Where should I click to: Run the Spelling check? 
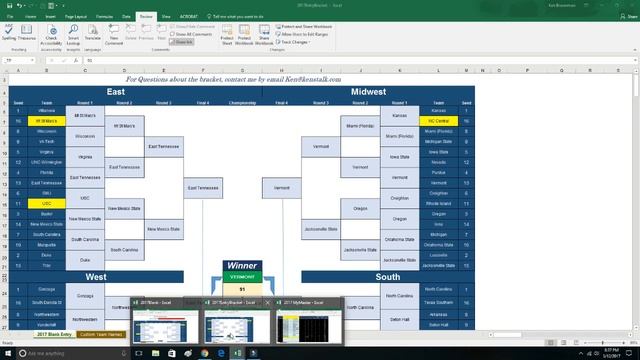click(x=9, y=33)
